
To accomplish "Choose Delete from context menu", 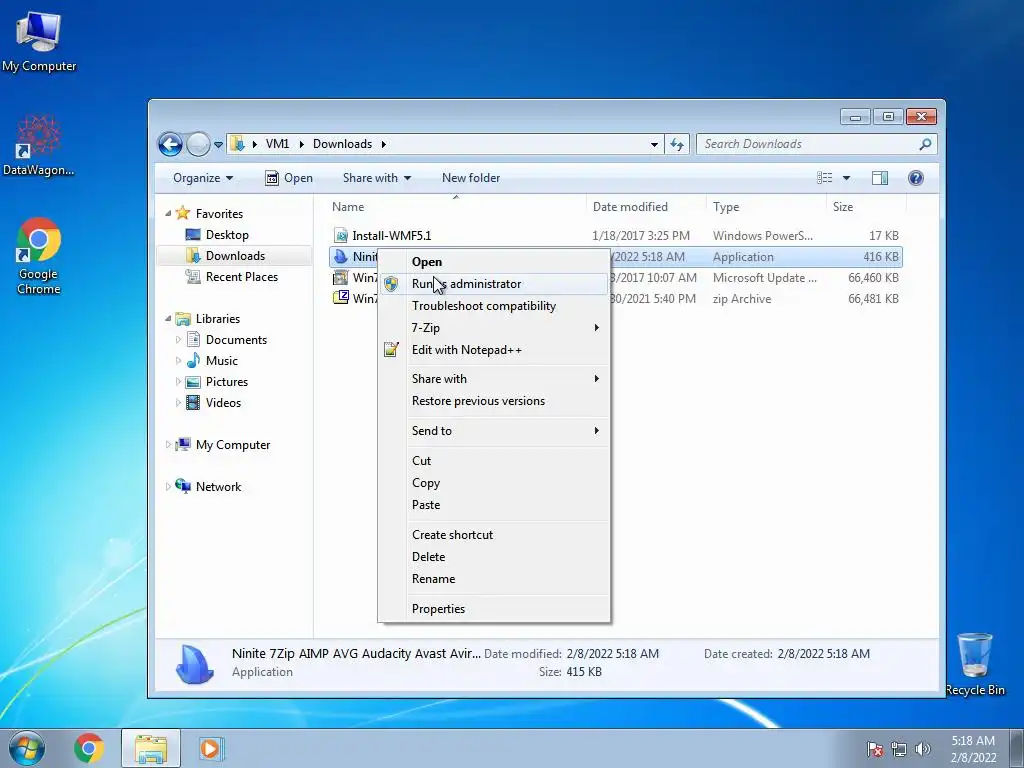I will coord(494,557).
